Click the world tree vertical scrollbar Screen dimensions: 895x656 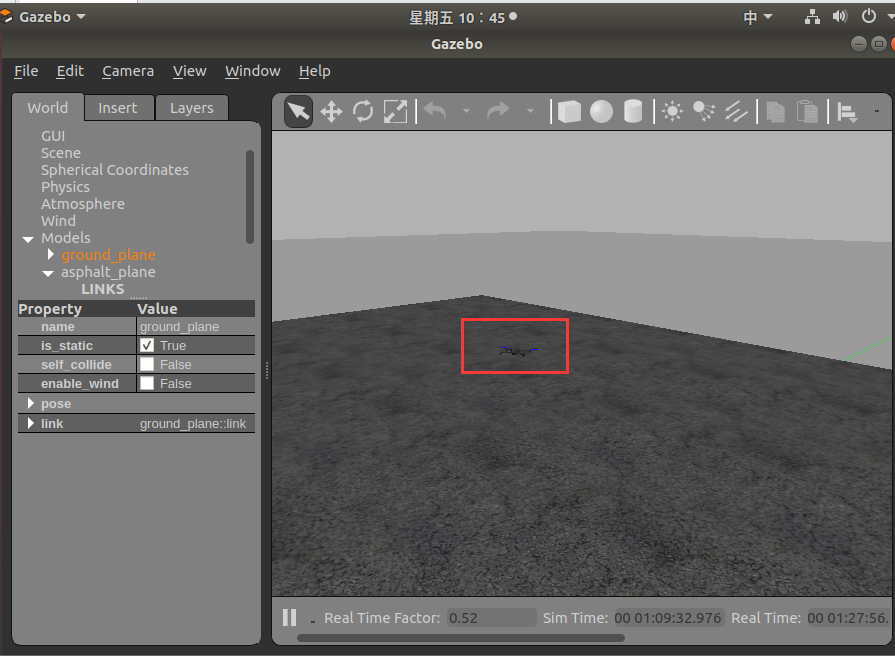coord(249,197)
